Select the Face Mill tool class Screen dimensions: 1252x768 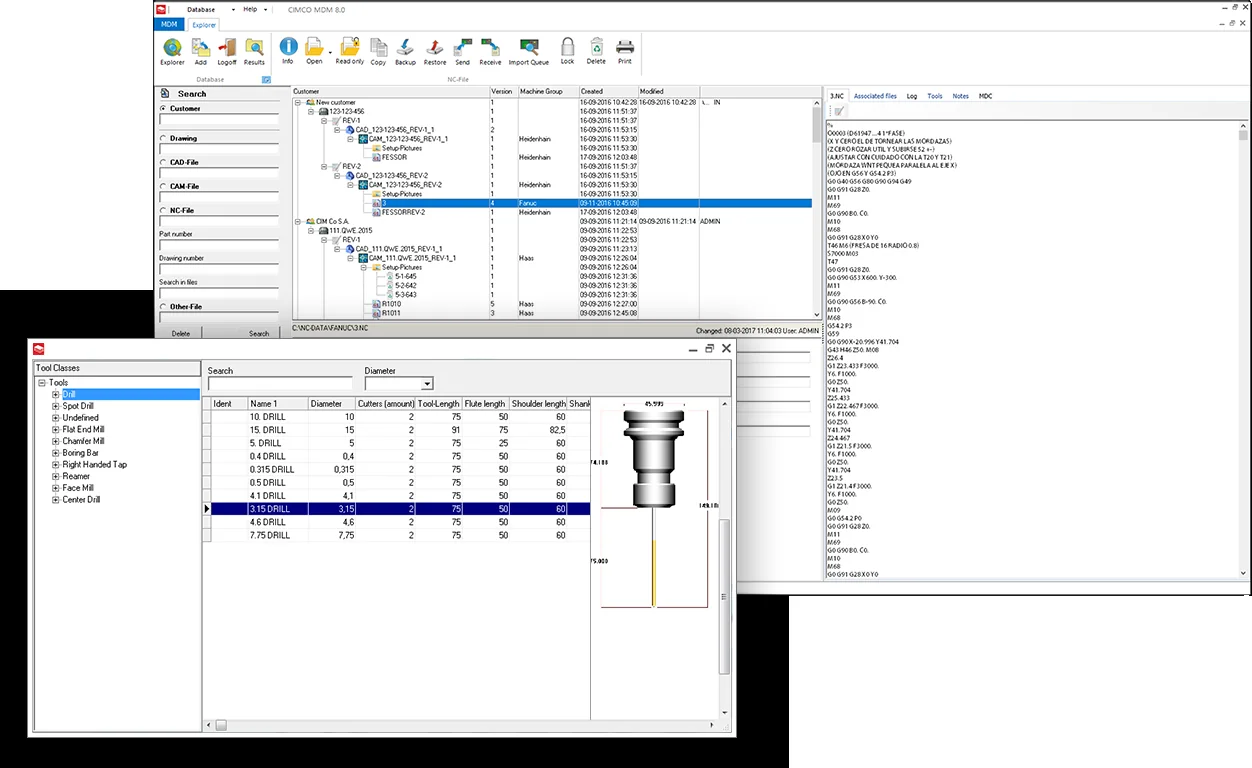[78, 488]
